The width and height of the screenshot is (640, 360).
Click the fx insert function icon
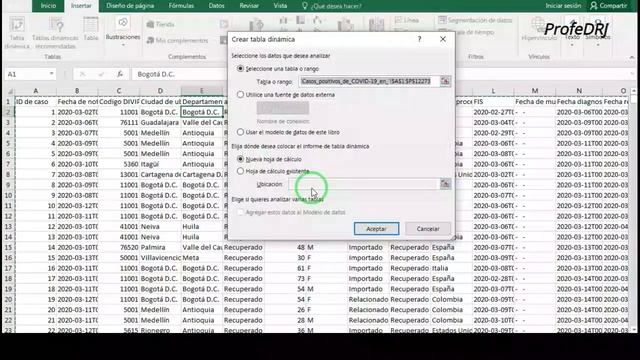pyautogui.click(x=120, y=74)
